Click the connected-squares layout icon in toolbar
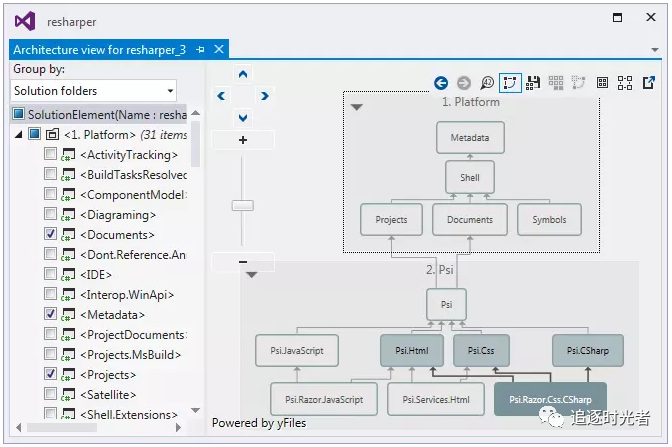The image size is (672, 447). click(625, 83)
